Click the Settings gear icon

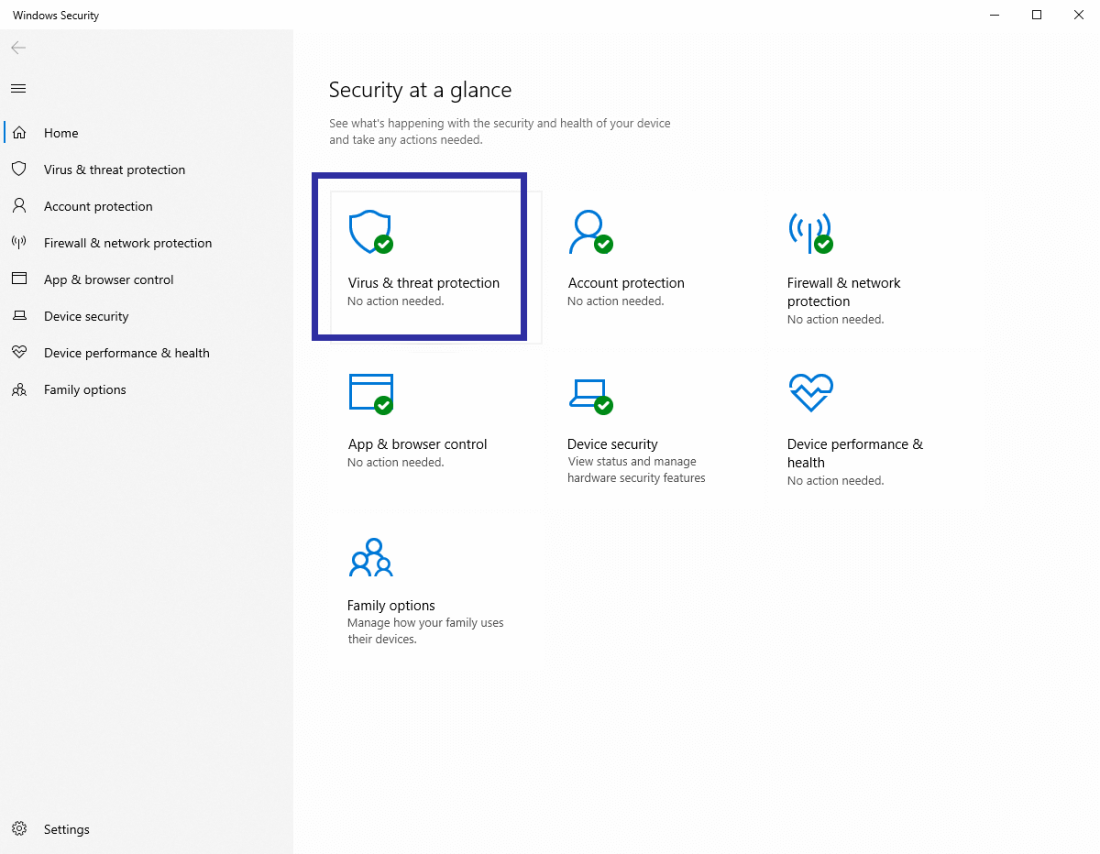19,829
